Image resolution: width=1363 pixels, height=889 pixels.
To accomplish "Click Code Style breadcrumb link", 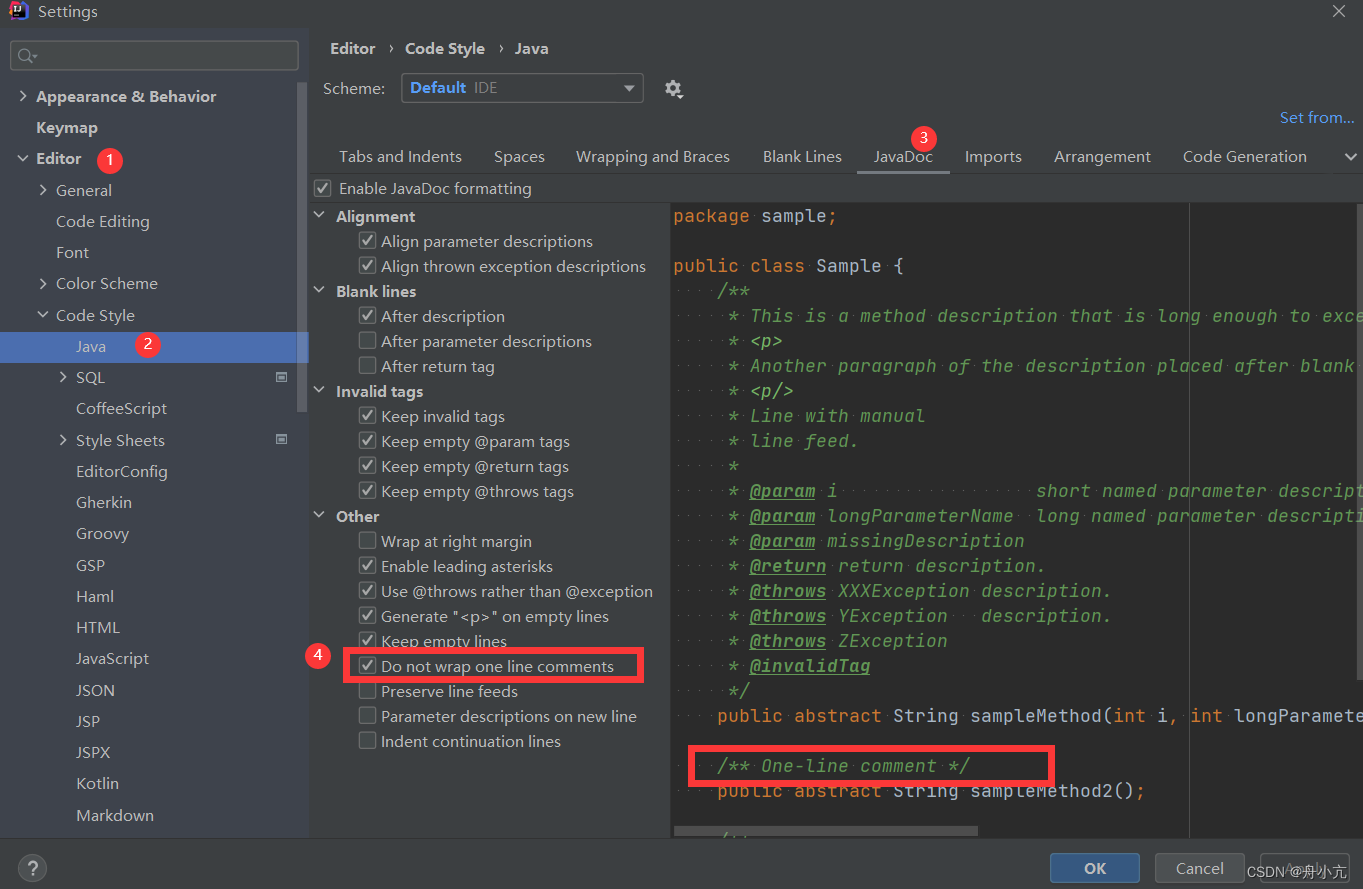I will pyautogui.click(x=445, y=48).
